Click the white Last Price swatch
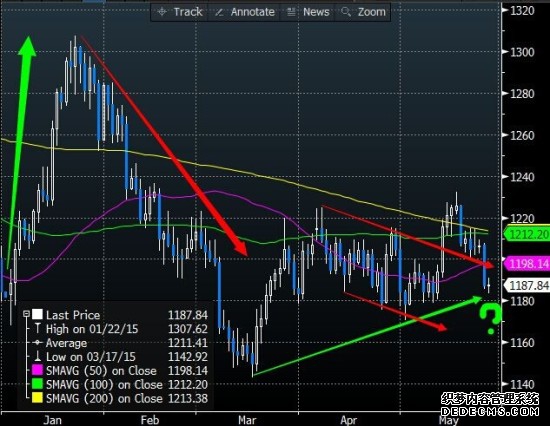Viewport: 550px width, 426px height. pyautogui.click(x=37, y=314)
